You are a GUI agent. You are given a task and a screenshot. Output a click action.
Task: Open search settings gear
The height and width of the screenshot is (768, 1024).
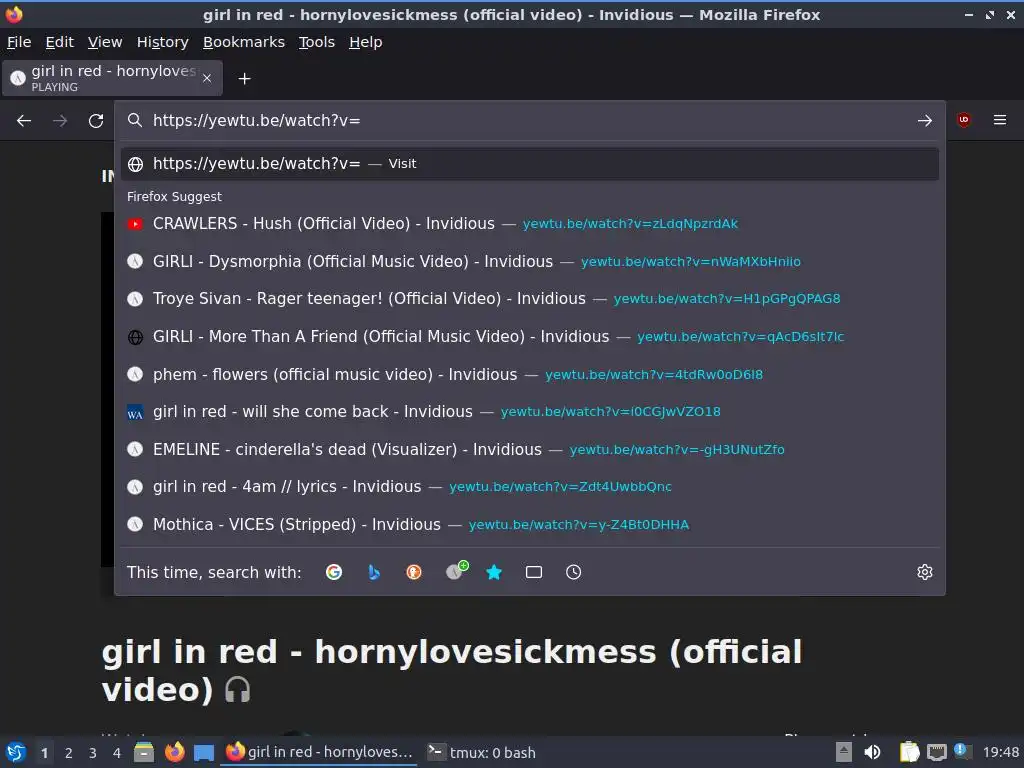pos(925,572)
